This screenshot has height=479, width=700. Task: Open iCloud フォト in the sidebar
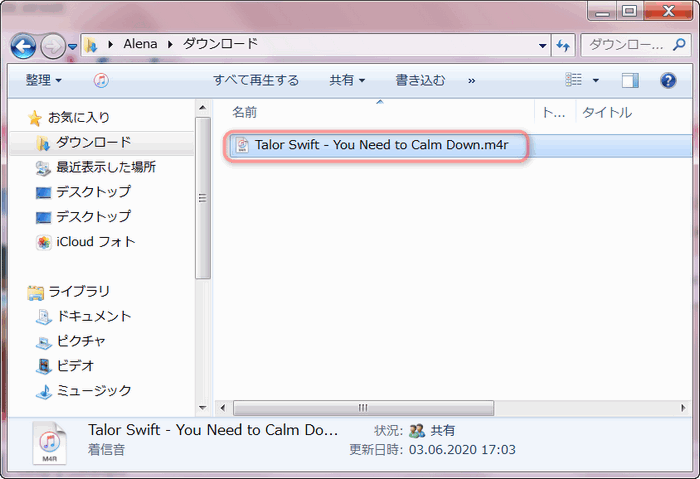[x=96, y=242]
